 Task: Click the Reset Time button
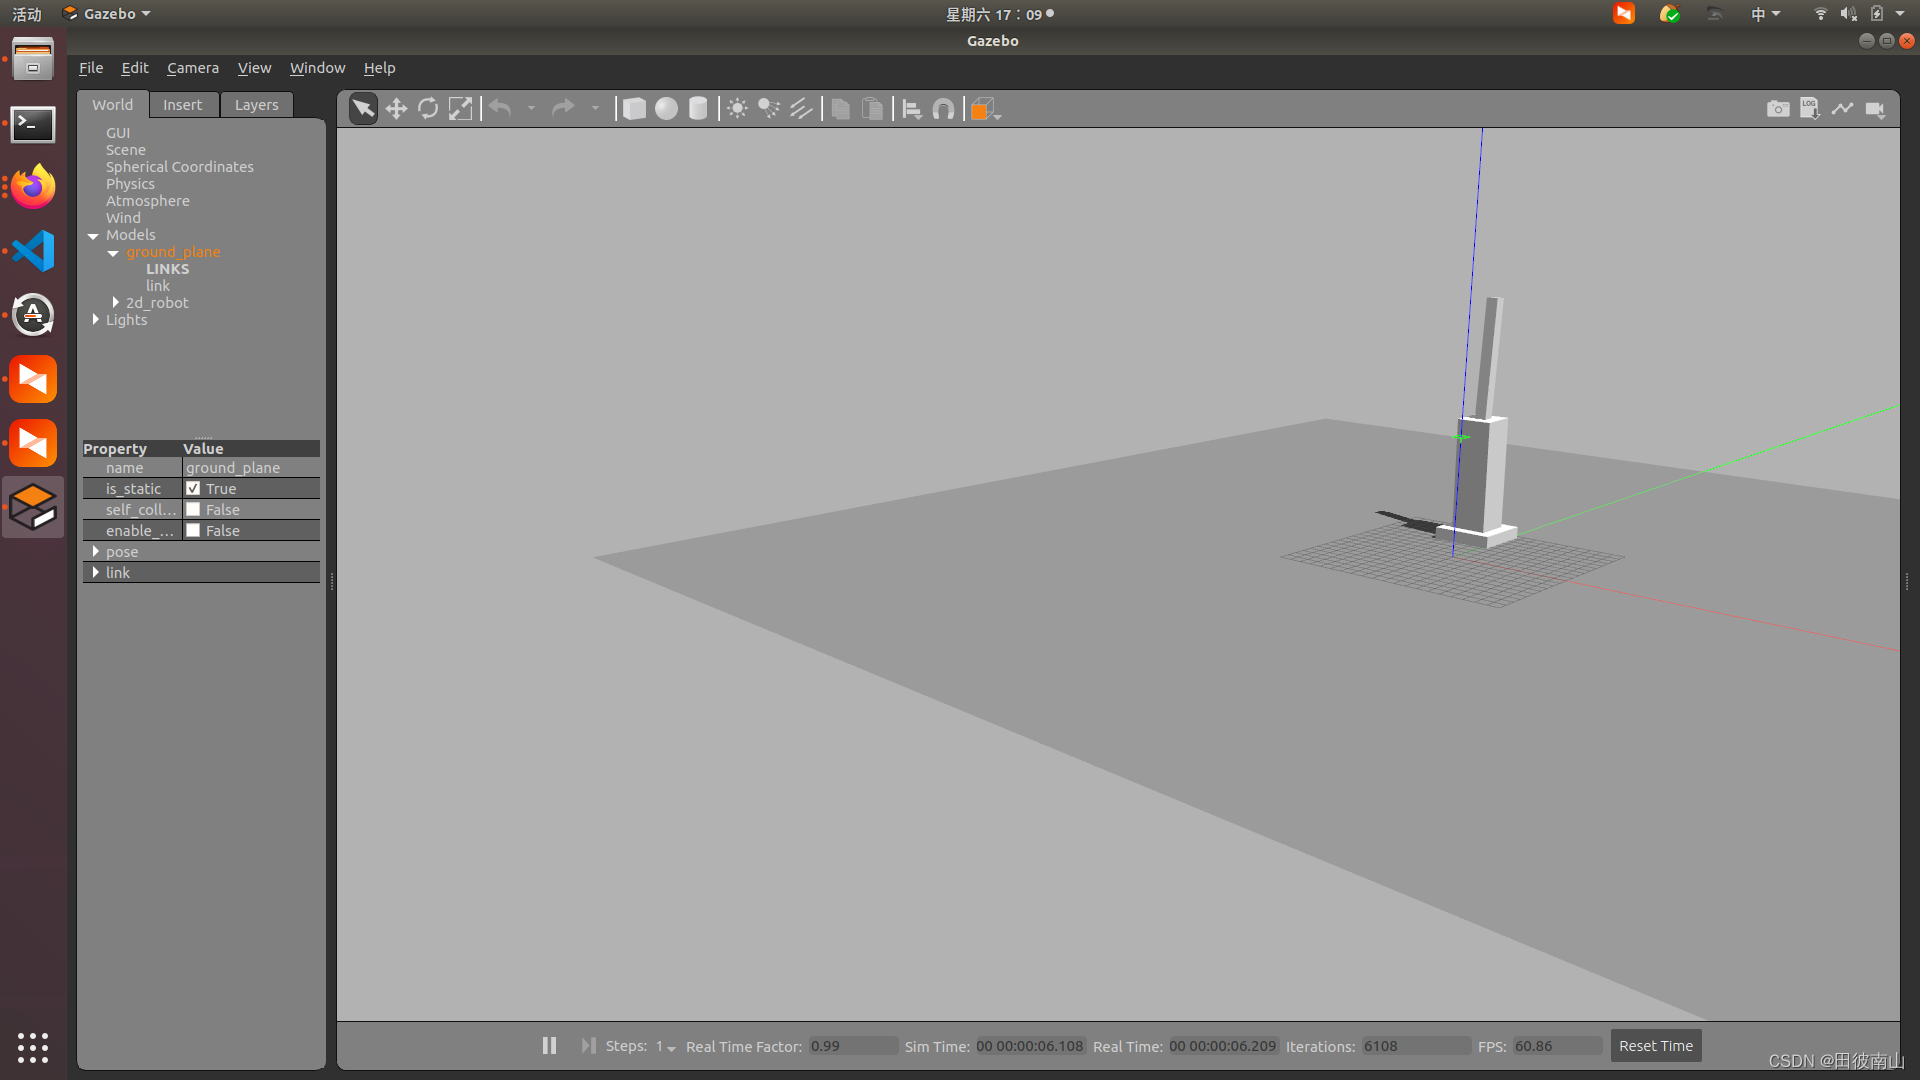1655,1044
